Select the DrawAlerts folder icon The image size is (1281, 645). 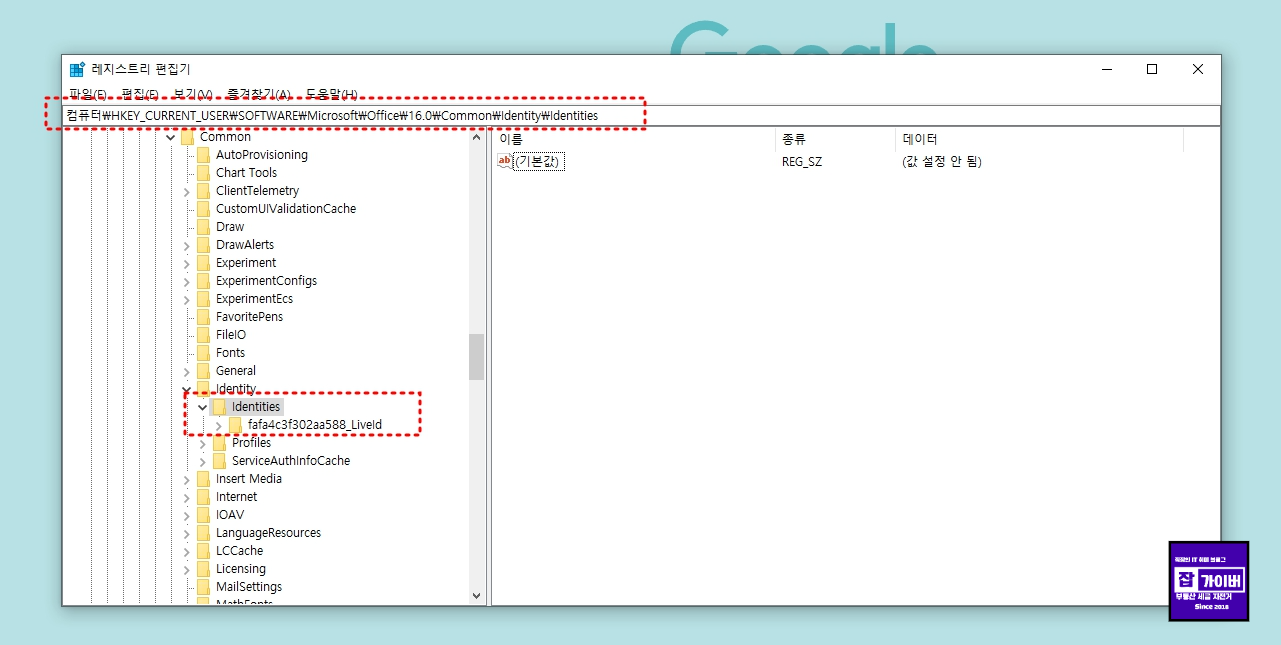(x=203, y=245)
